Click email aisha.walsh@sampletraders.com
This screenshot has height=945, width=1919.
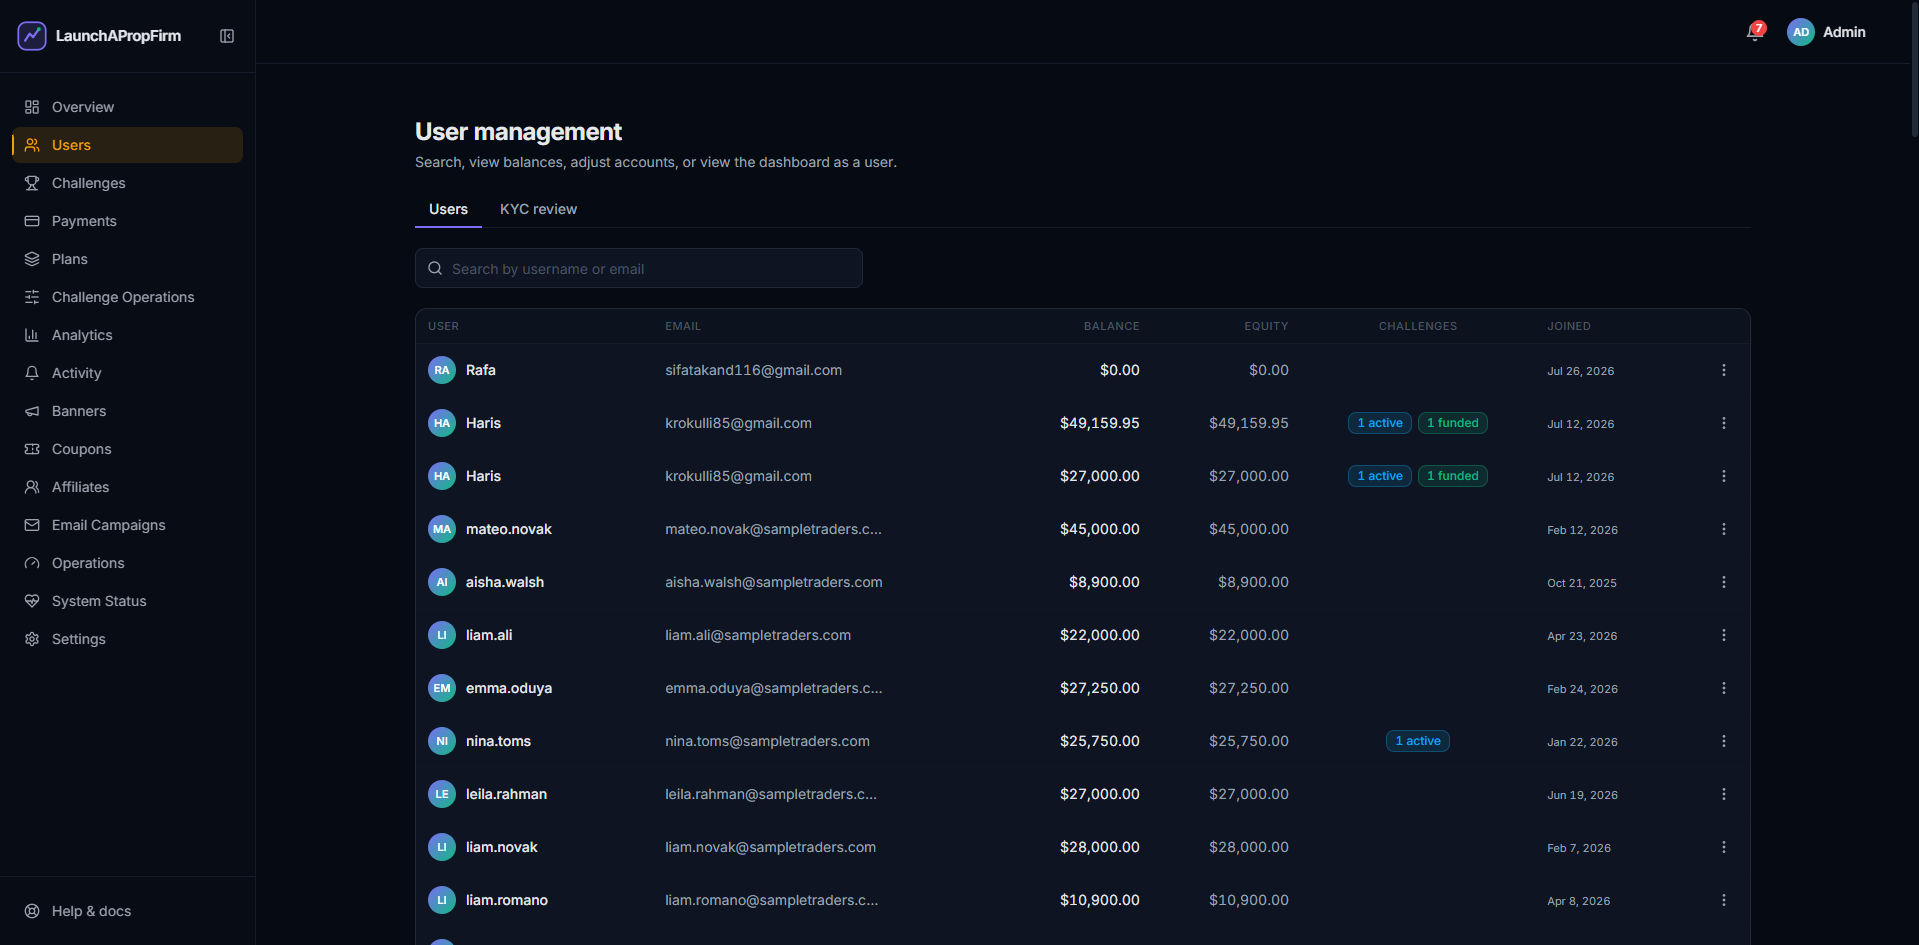pyautogui.click(x=773, y=582)
